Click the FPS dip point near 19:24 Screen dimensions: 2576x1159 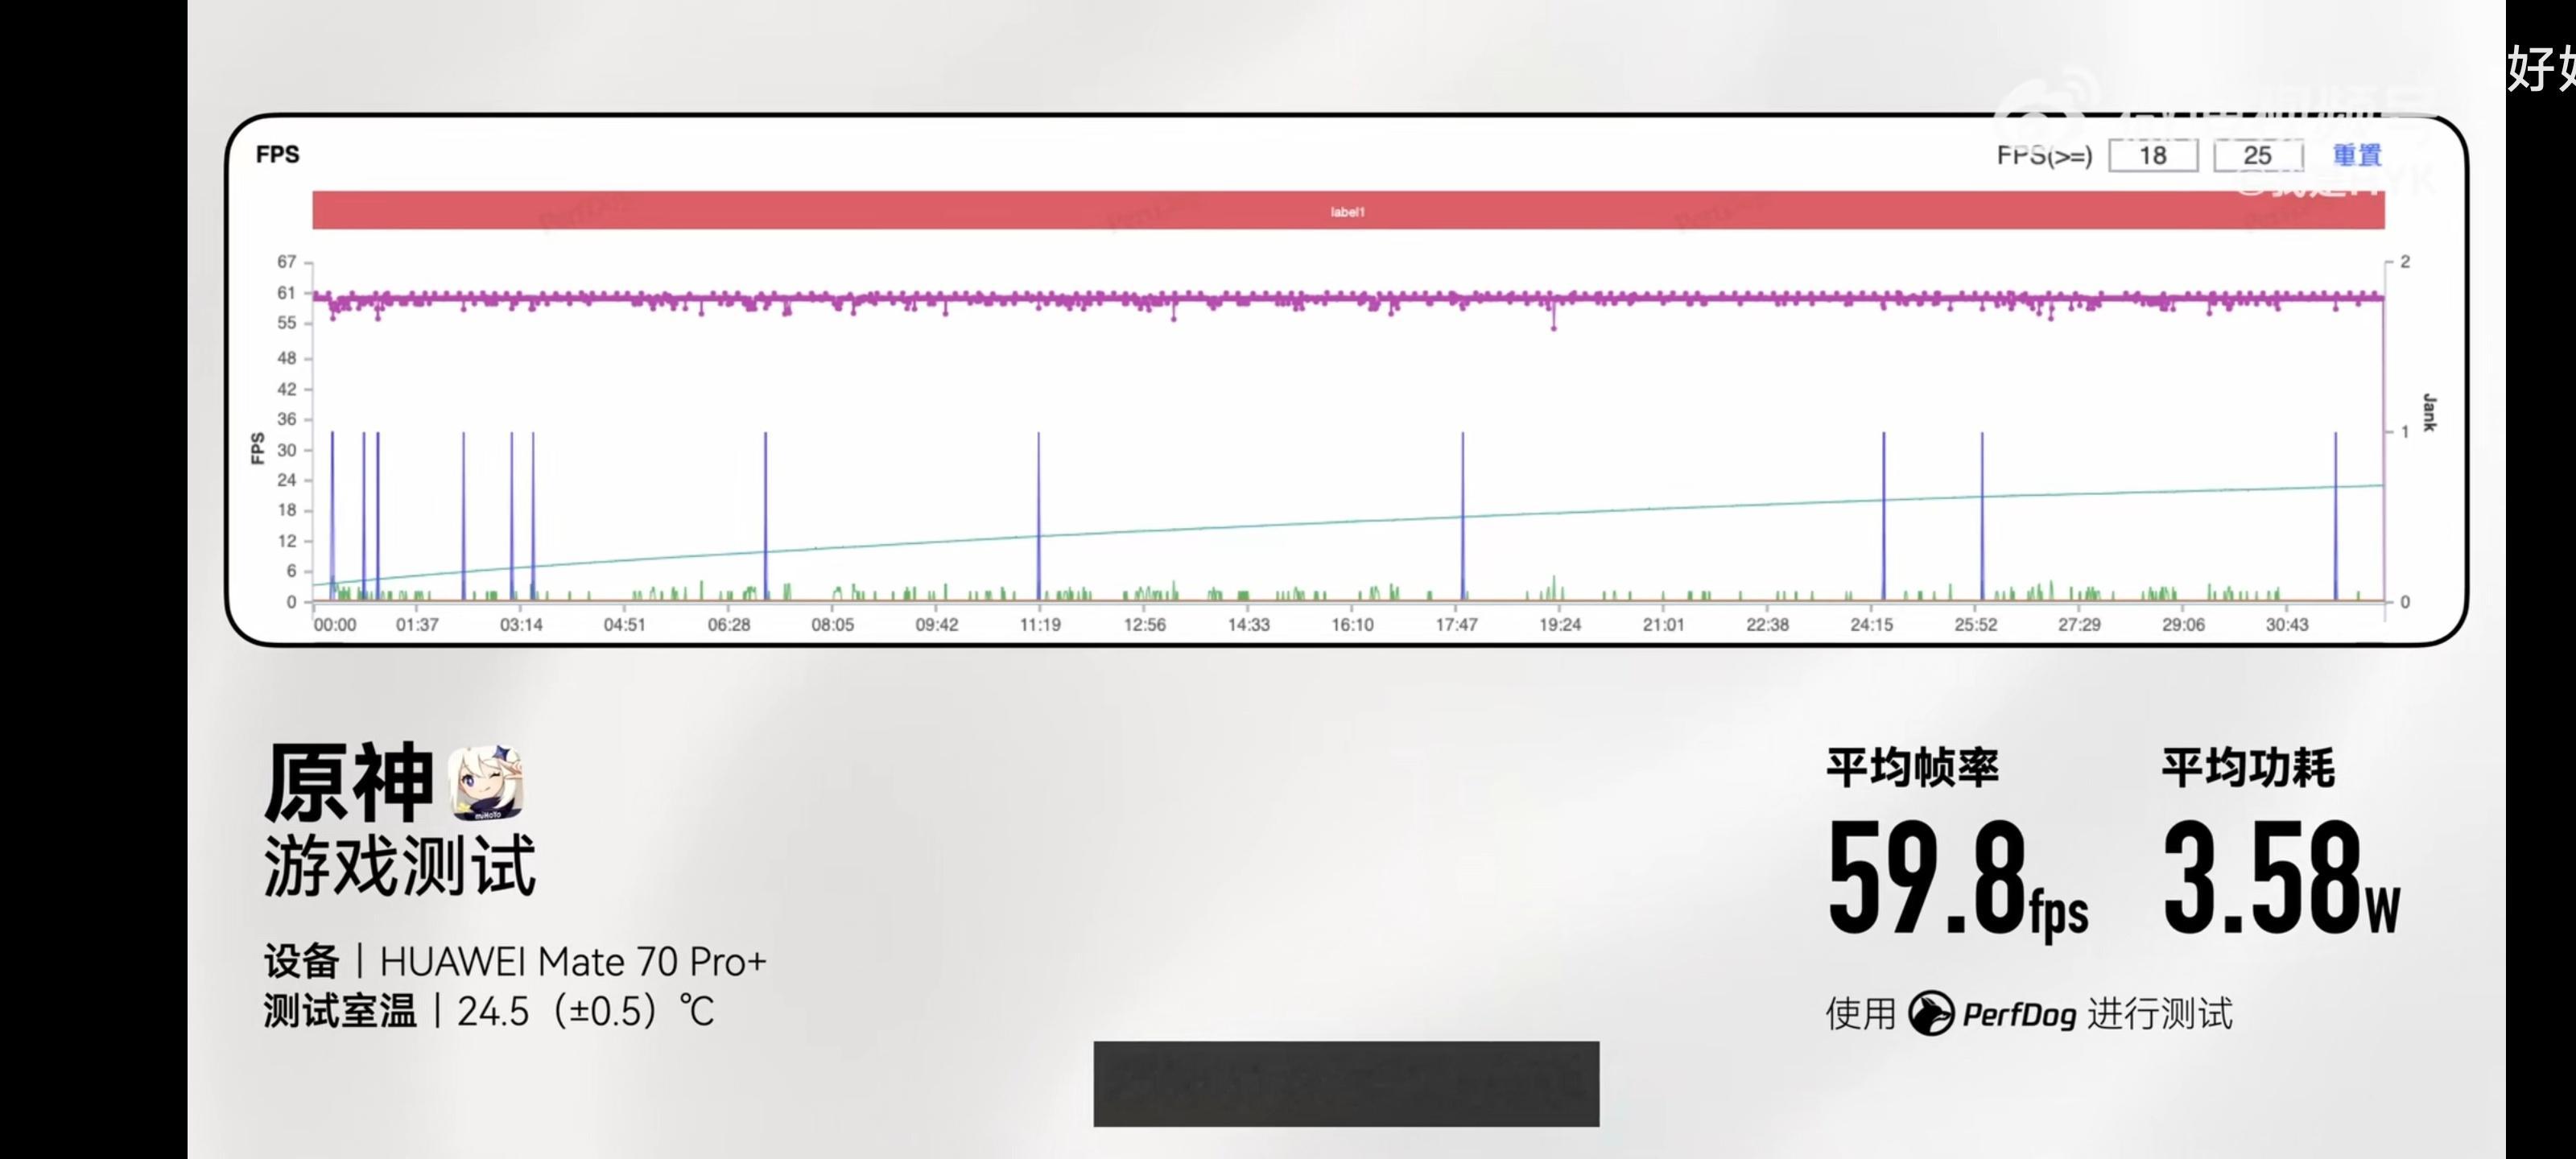(1554, 327)
